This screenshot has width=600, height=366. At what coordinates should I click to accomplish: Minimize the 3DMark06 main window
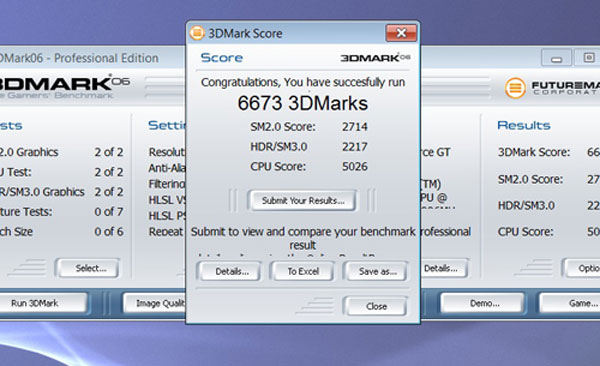[556, 58]
